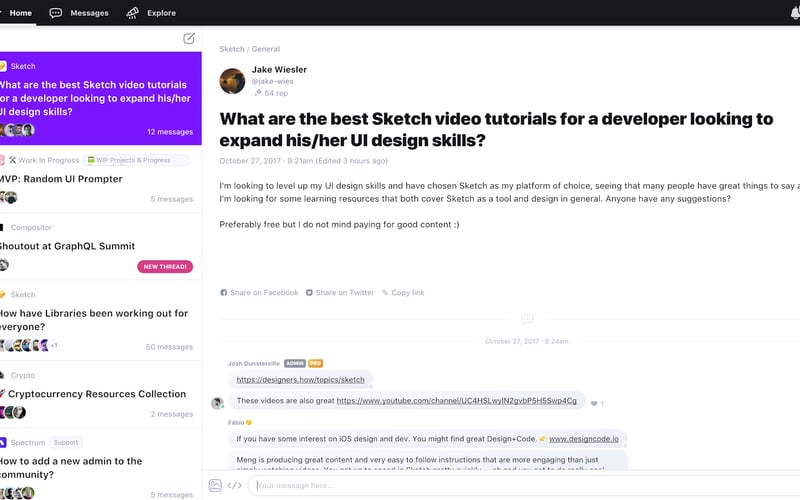Screen dimensions: 800x500
Task: Open notifications bell icon
Action: tap(795, 13)
